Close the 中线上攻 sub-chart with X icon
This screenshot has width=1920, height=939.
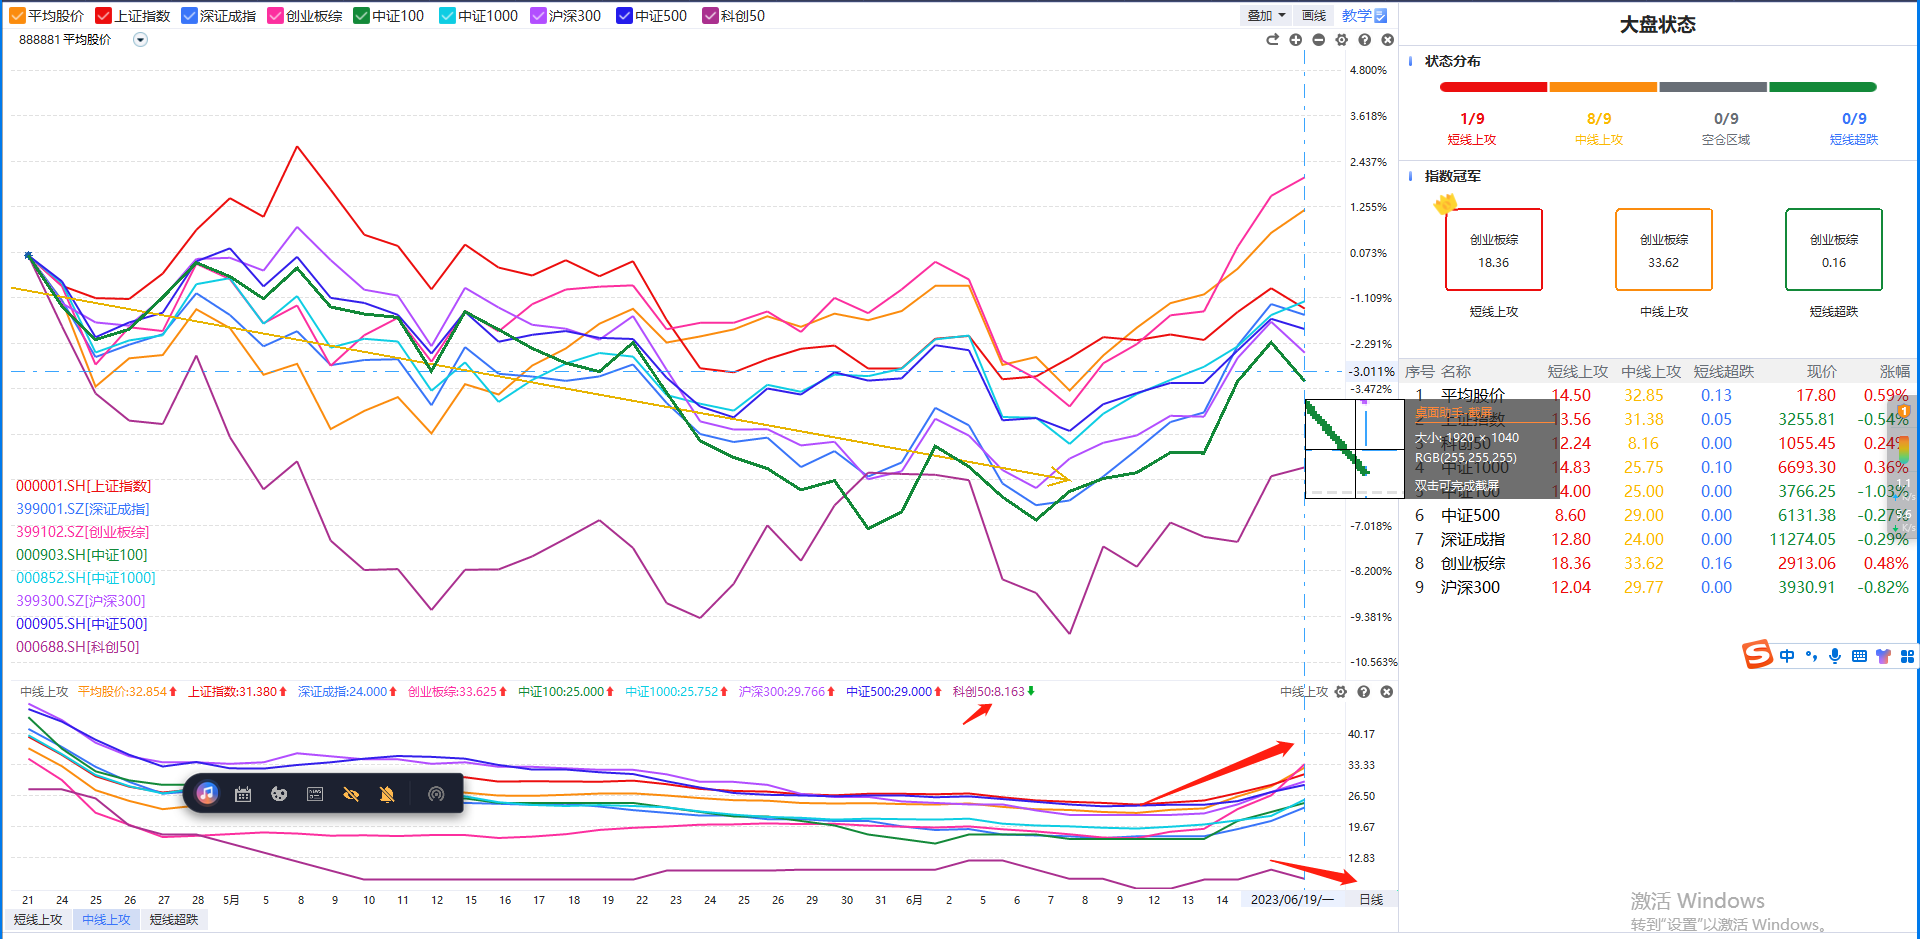point(1387,692)
